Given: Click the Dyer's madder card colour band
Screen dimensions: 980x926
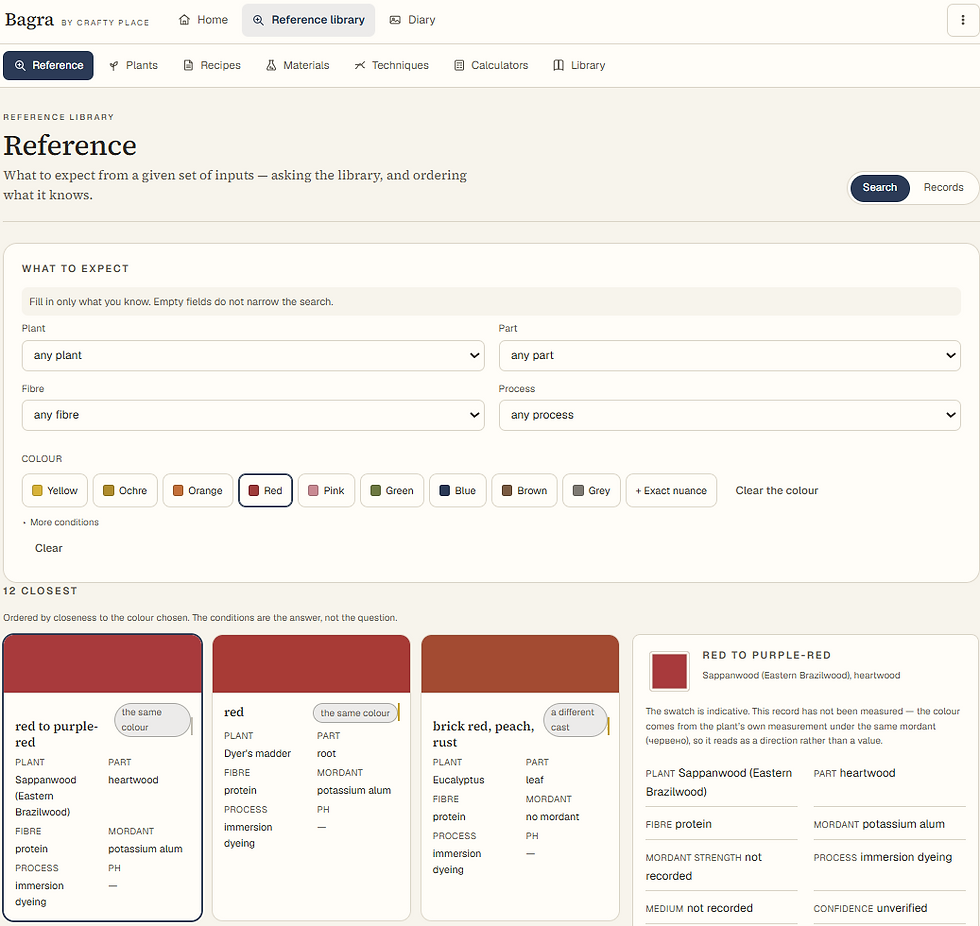Looking at the screenshot, I should point(311,664).
